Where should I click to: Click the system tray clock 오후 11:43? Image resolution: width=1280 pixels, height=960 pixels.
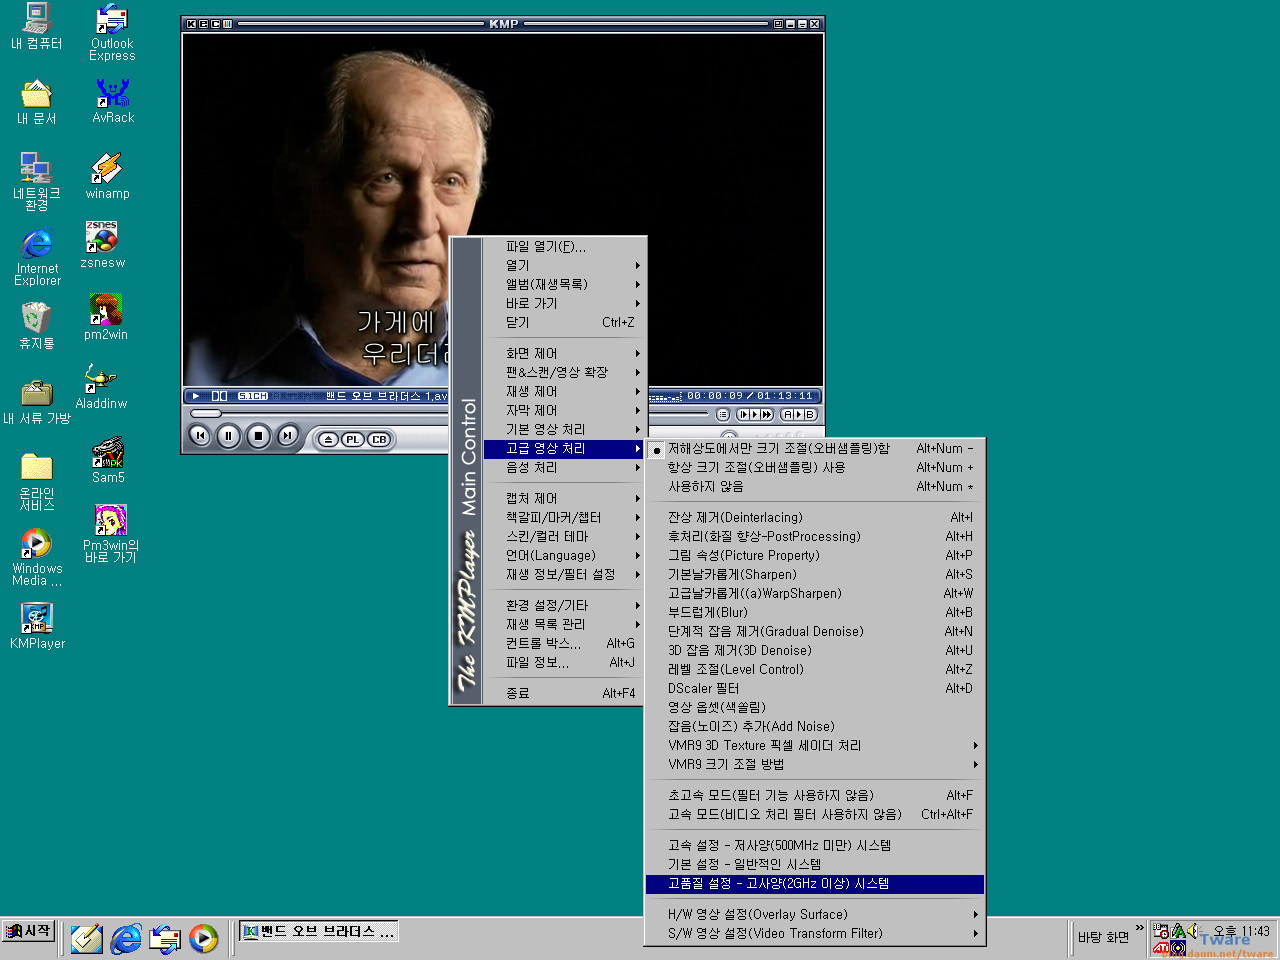(1241, 931)
